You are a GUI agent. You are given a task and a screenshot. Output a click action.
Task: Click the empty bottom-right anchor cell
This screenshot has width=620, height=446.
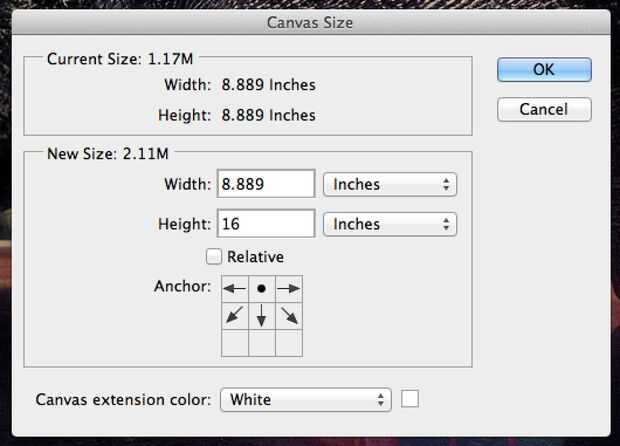click(288, 343)
